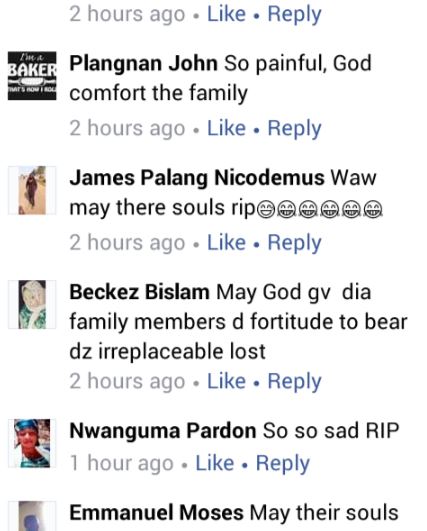427x531 pixels.
Task: Open Nwanguma Pardon's profile picture
Action: [x=32, y=443]
